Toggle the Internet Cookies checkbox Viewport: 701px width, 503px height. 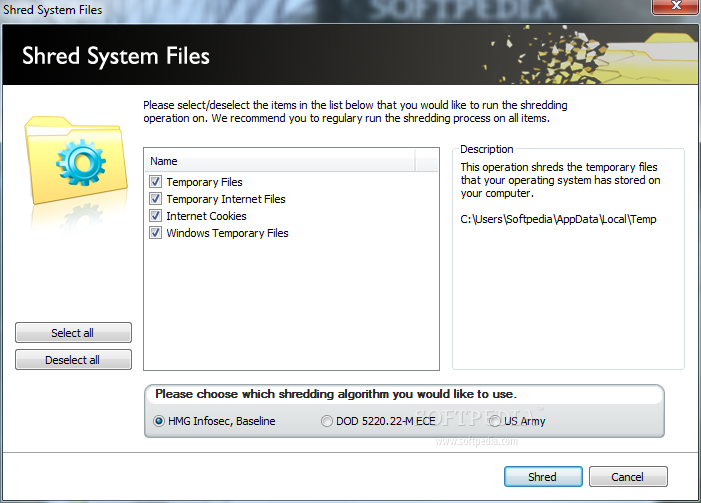tap(155, 216)
